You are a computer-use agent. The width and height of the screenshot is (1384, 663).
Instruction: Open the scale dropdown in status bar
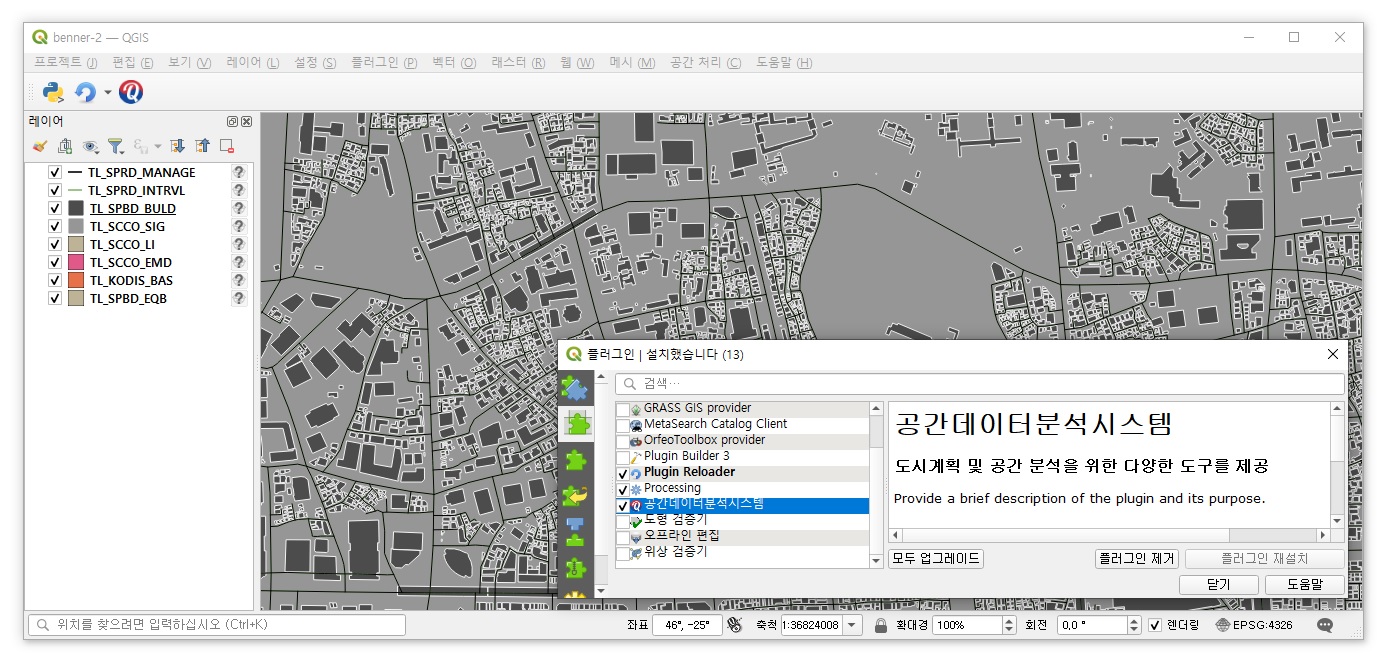point(852,625)
